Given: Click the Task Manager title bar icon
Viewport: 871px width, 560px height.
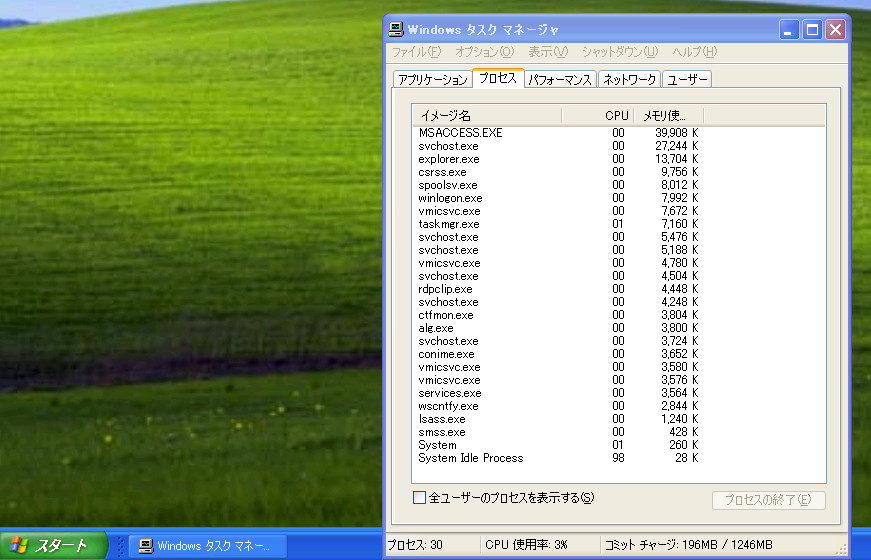Looking at the screenshot, I should pyautogui.click(x=396, y=29).
